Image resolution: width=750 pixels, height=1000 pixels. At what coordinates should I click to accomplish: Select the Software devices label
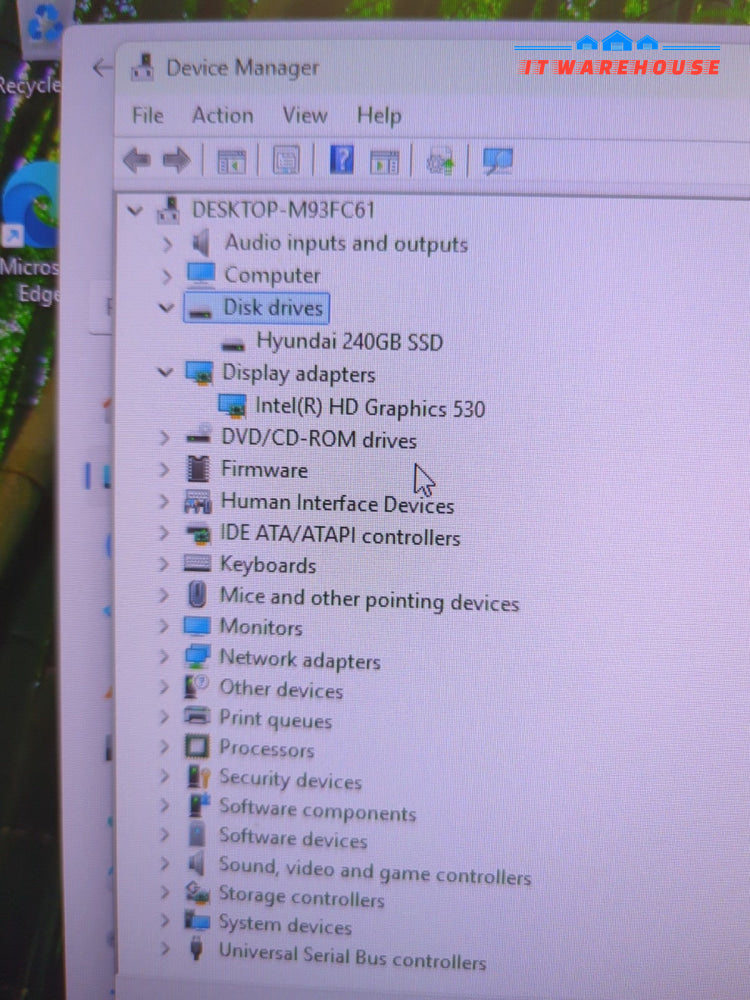(293, 837)
